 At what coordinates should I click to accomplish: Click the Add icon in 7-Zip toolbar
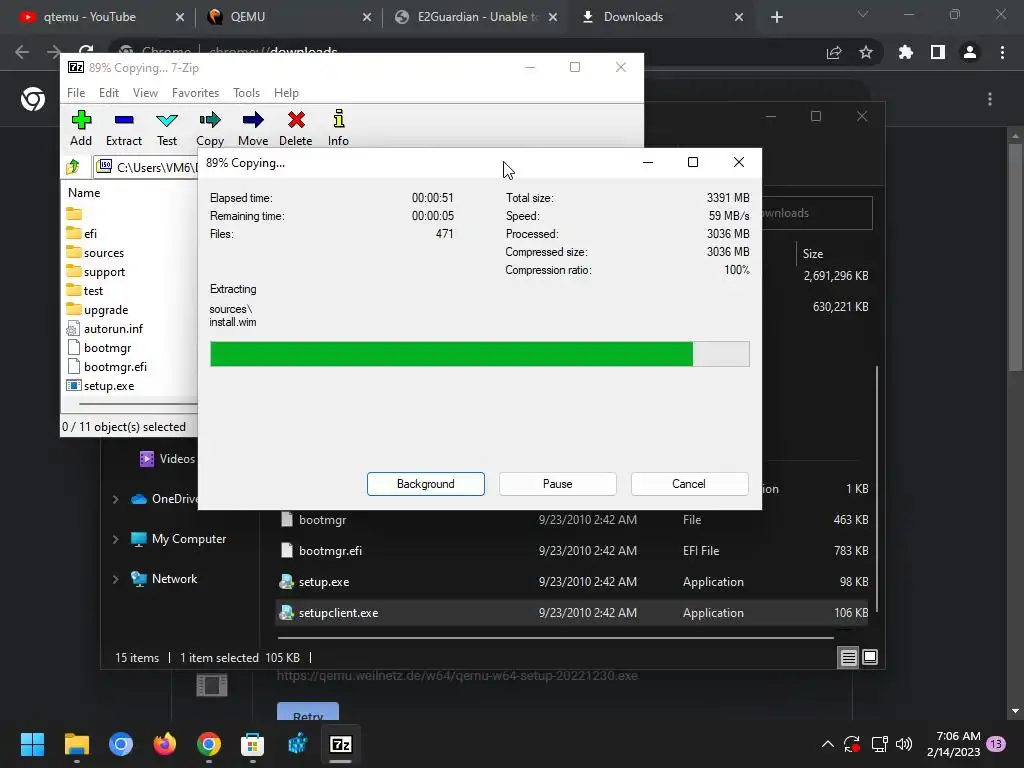(81, 128)
